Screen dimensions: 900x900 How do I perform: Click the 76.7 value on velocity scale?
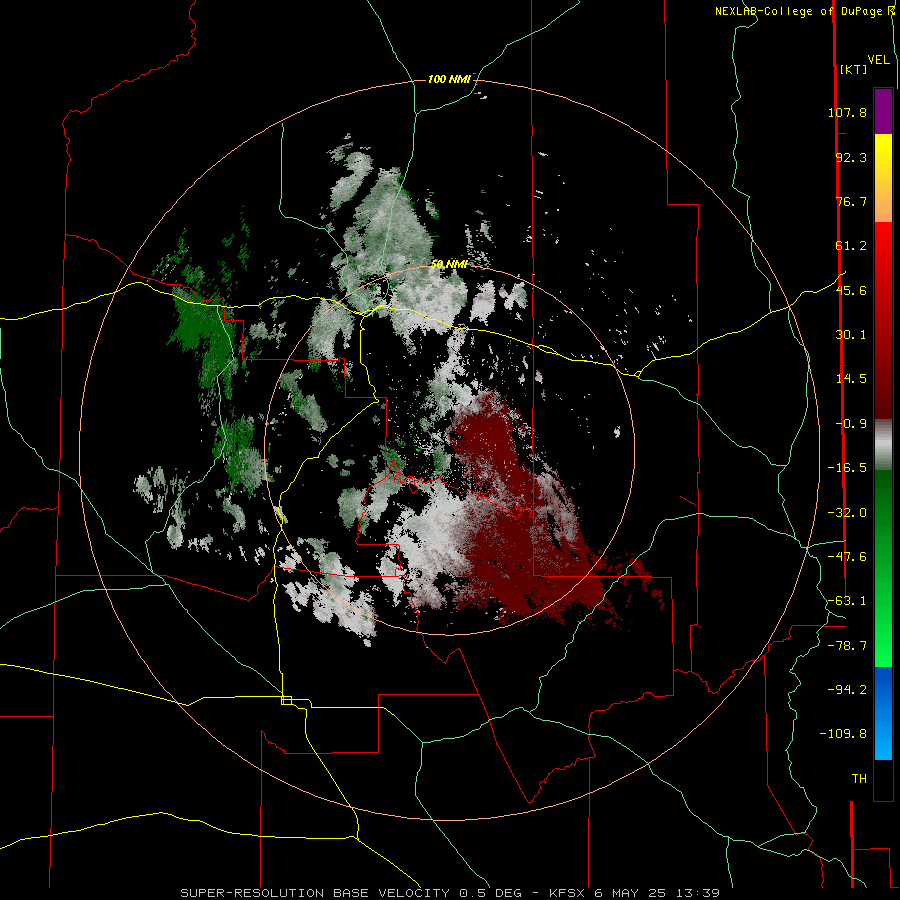[x=851, y=201]
